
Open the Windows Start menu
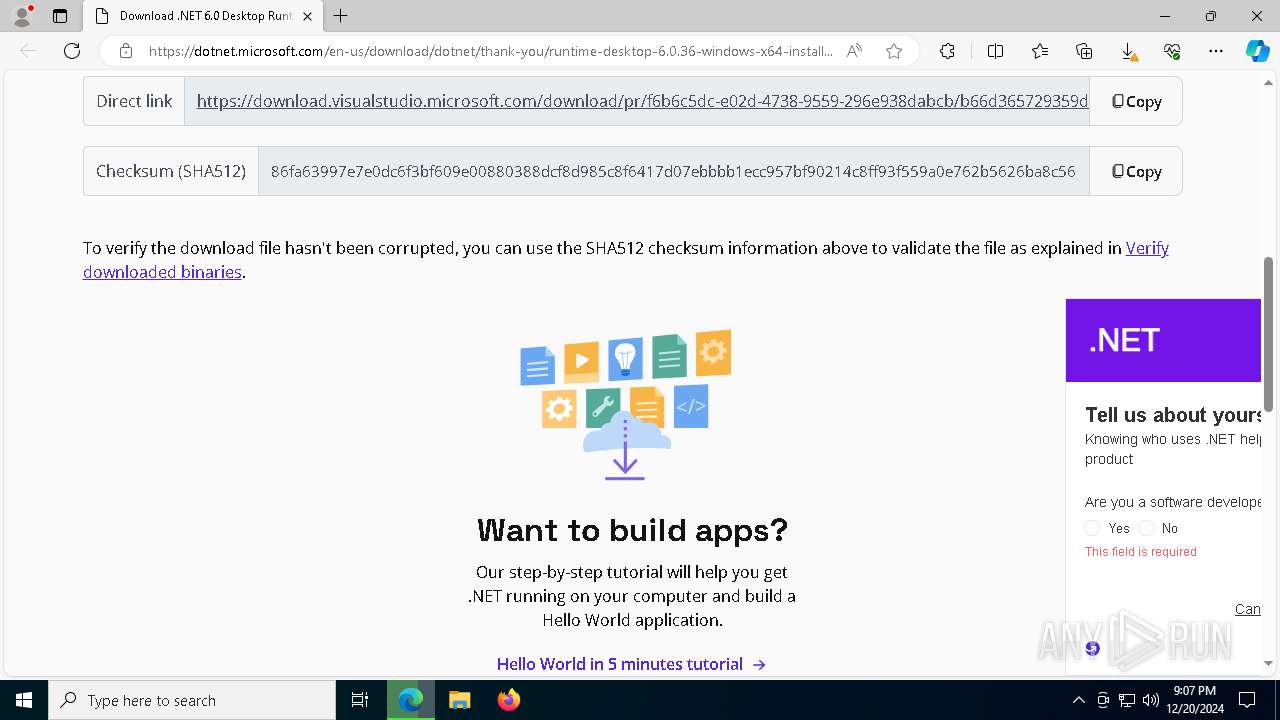[24, 700]
